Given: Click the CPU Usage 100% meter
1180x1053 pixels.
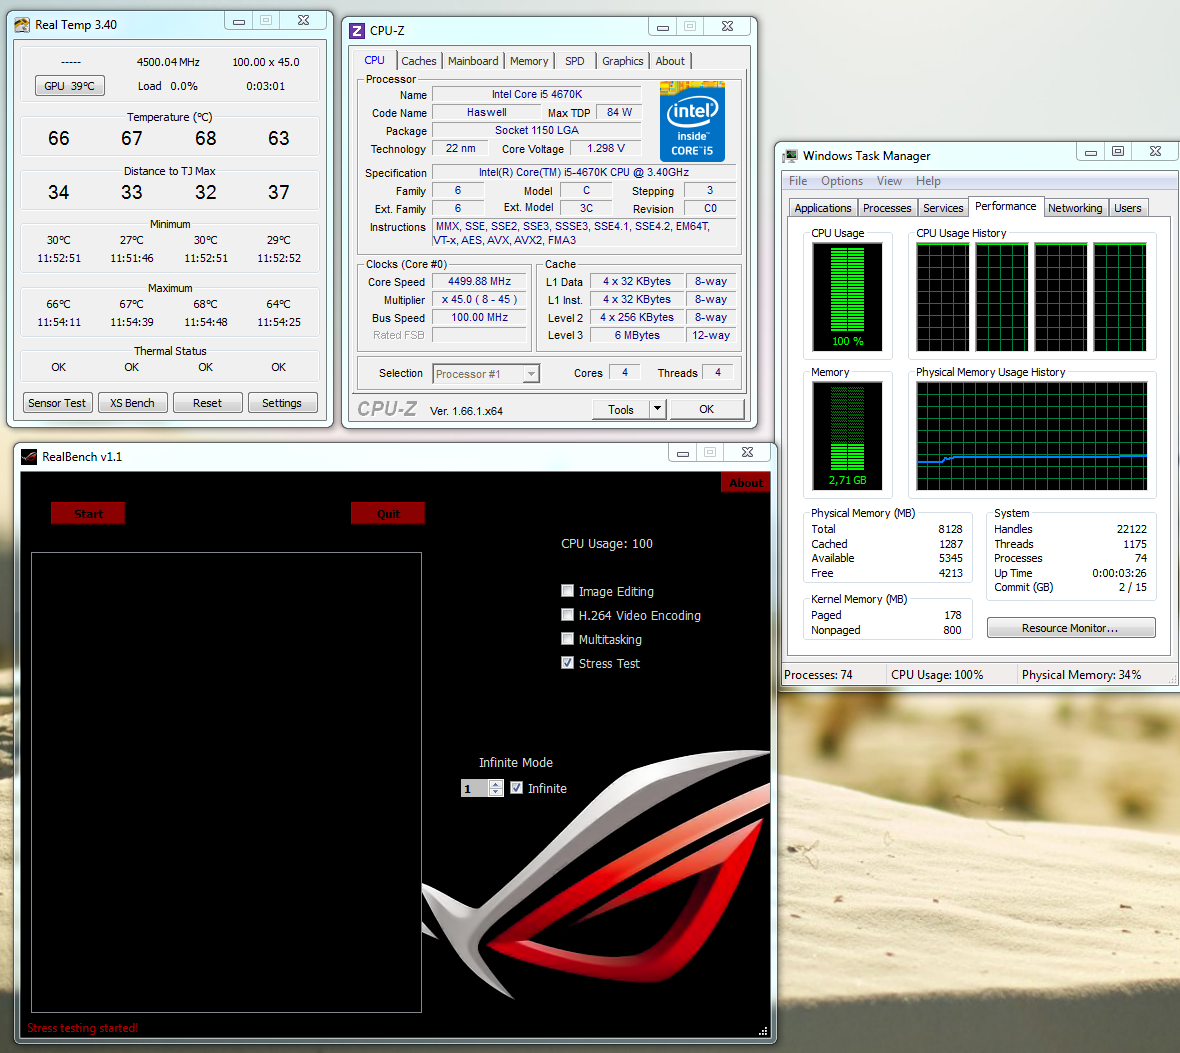Looking at the screenshot, I should (847, 297).
